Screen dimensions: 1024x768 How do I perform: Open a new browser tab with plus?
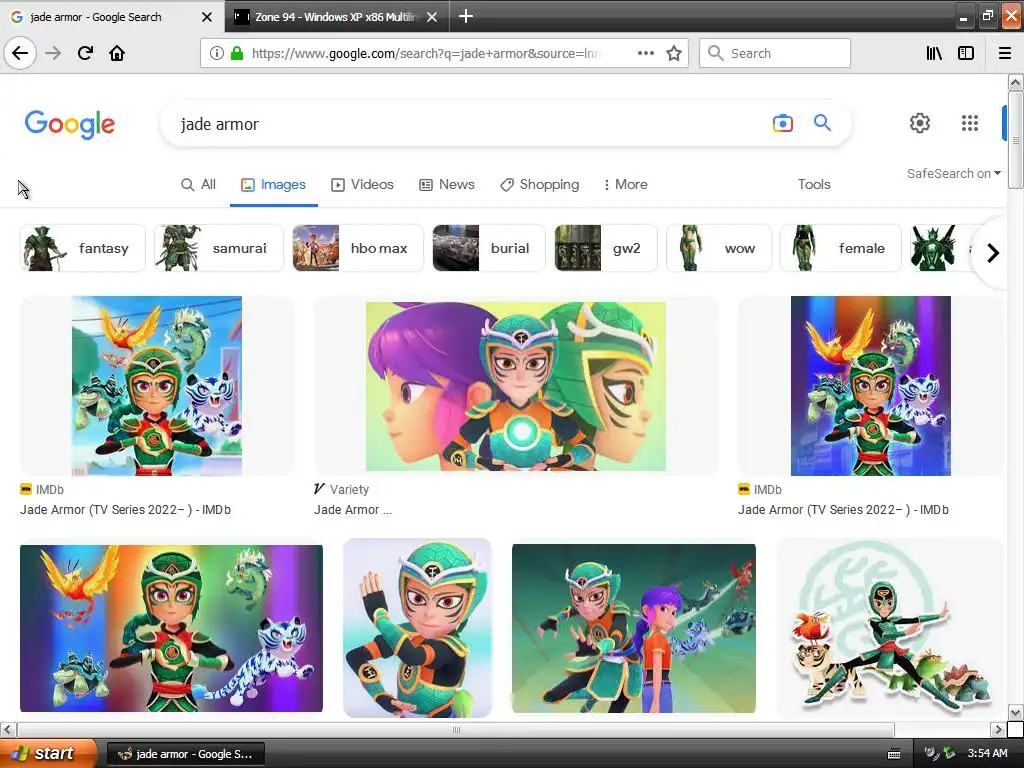[x=466, y=16]
